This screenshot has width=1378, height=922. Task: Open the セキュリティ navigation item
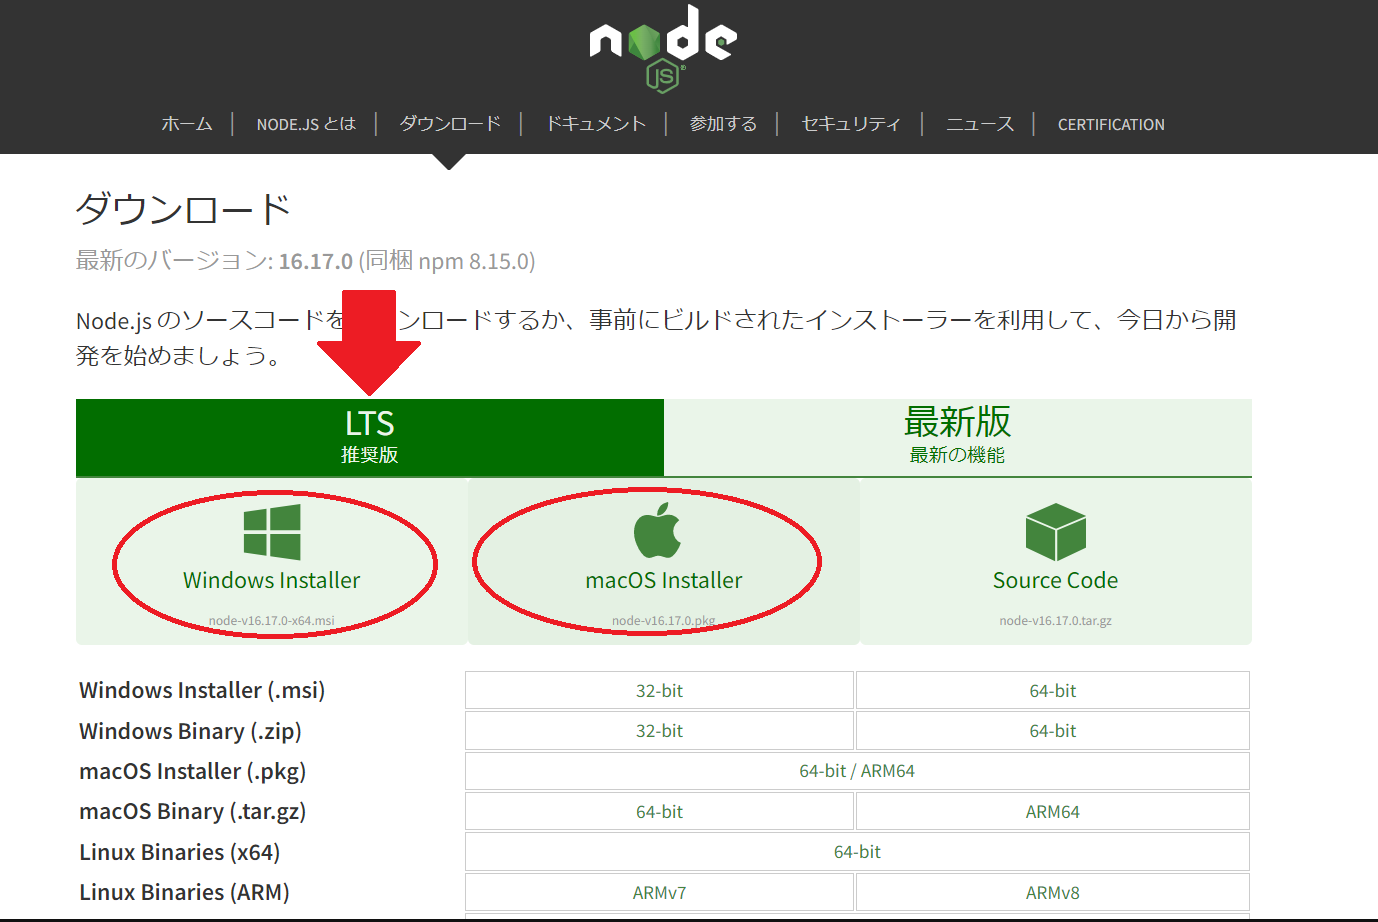851,124
